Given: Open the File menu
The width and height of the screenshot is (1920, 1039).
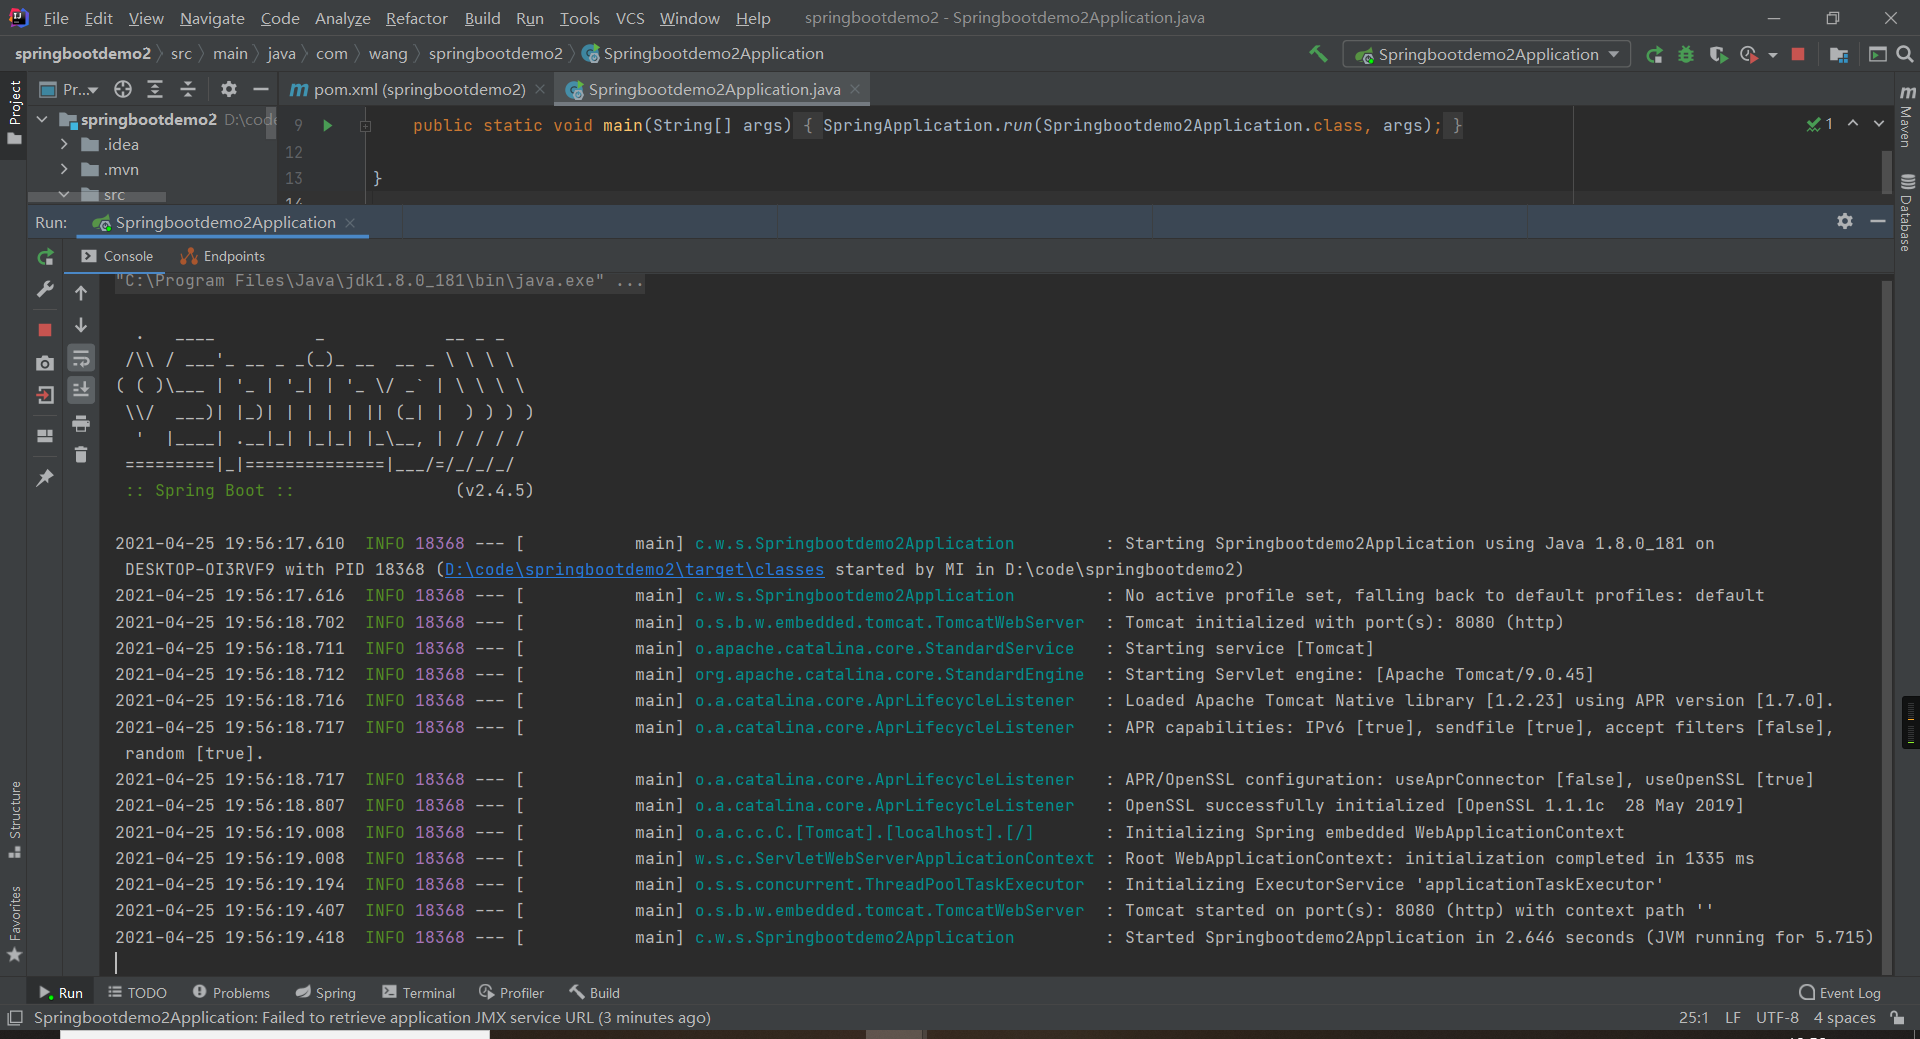Looking at the screenshot, I should coord(56,18).
